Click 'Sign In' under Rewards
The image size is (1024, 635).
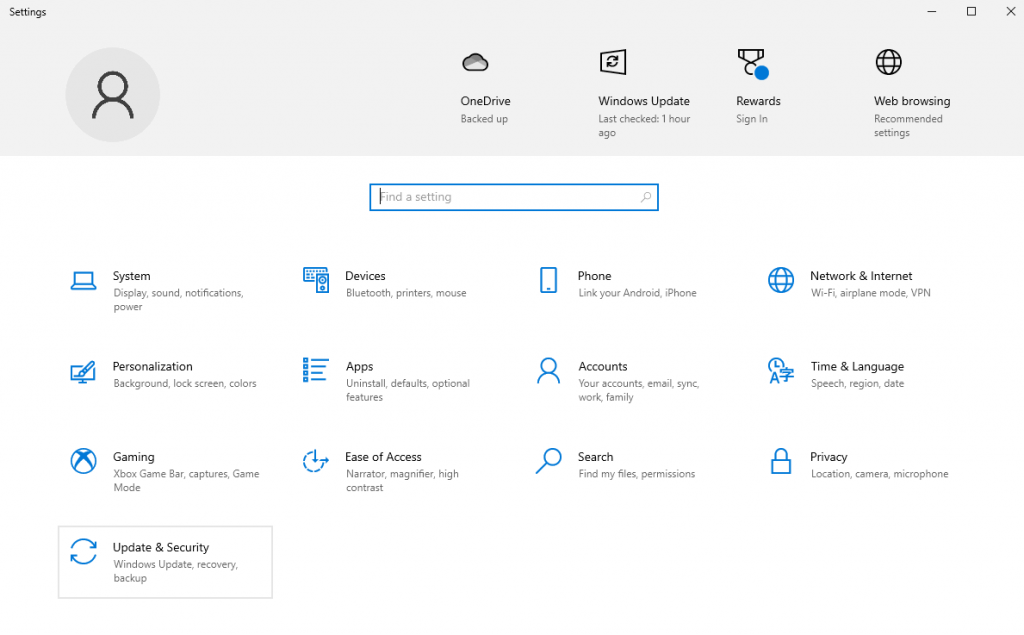(752, 119)
